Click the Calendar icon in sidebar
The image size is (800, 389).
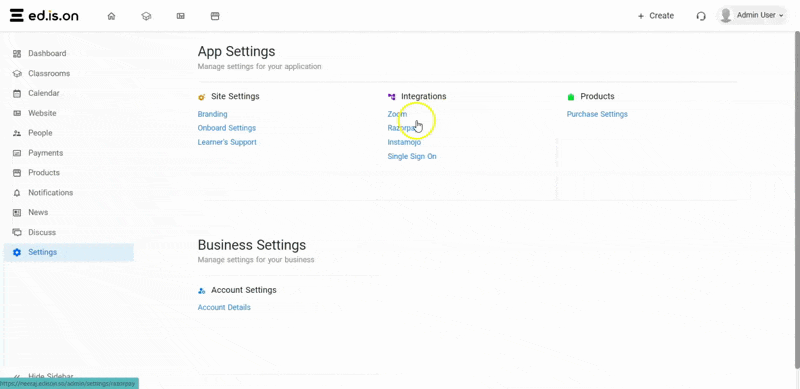pos(17,93)
